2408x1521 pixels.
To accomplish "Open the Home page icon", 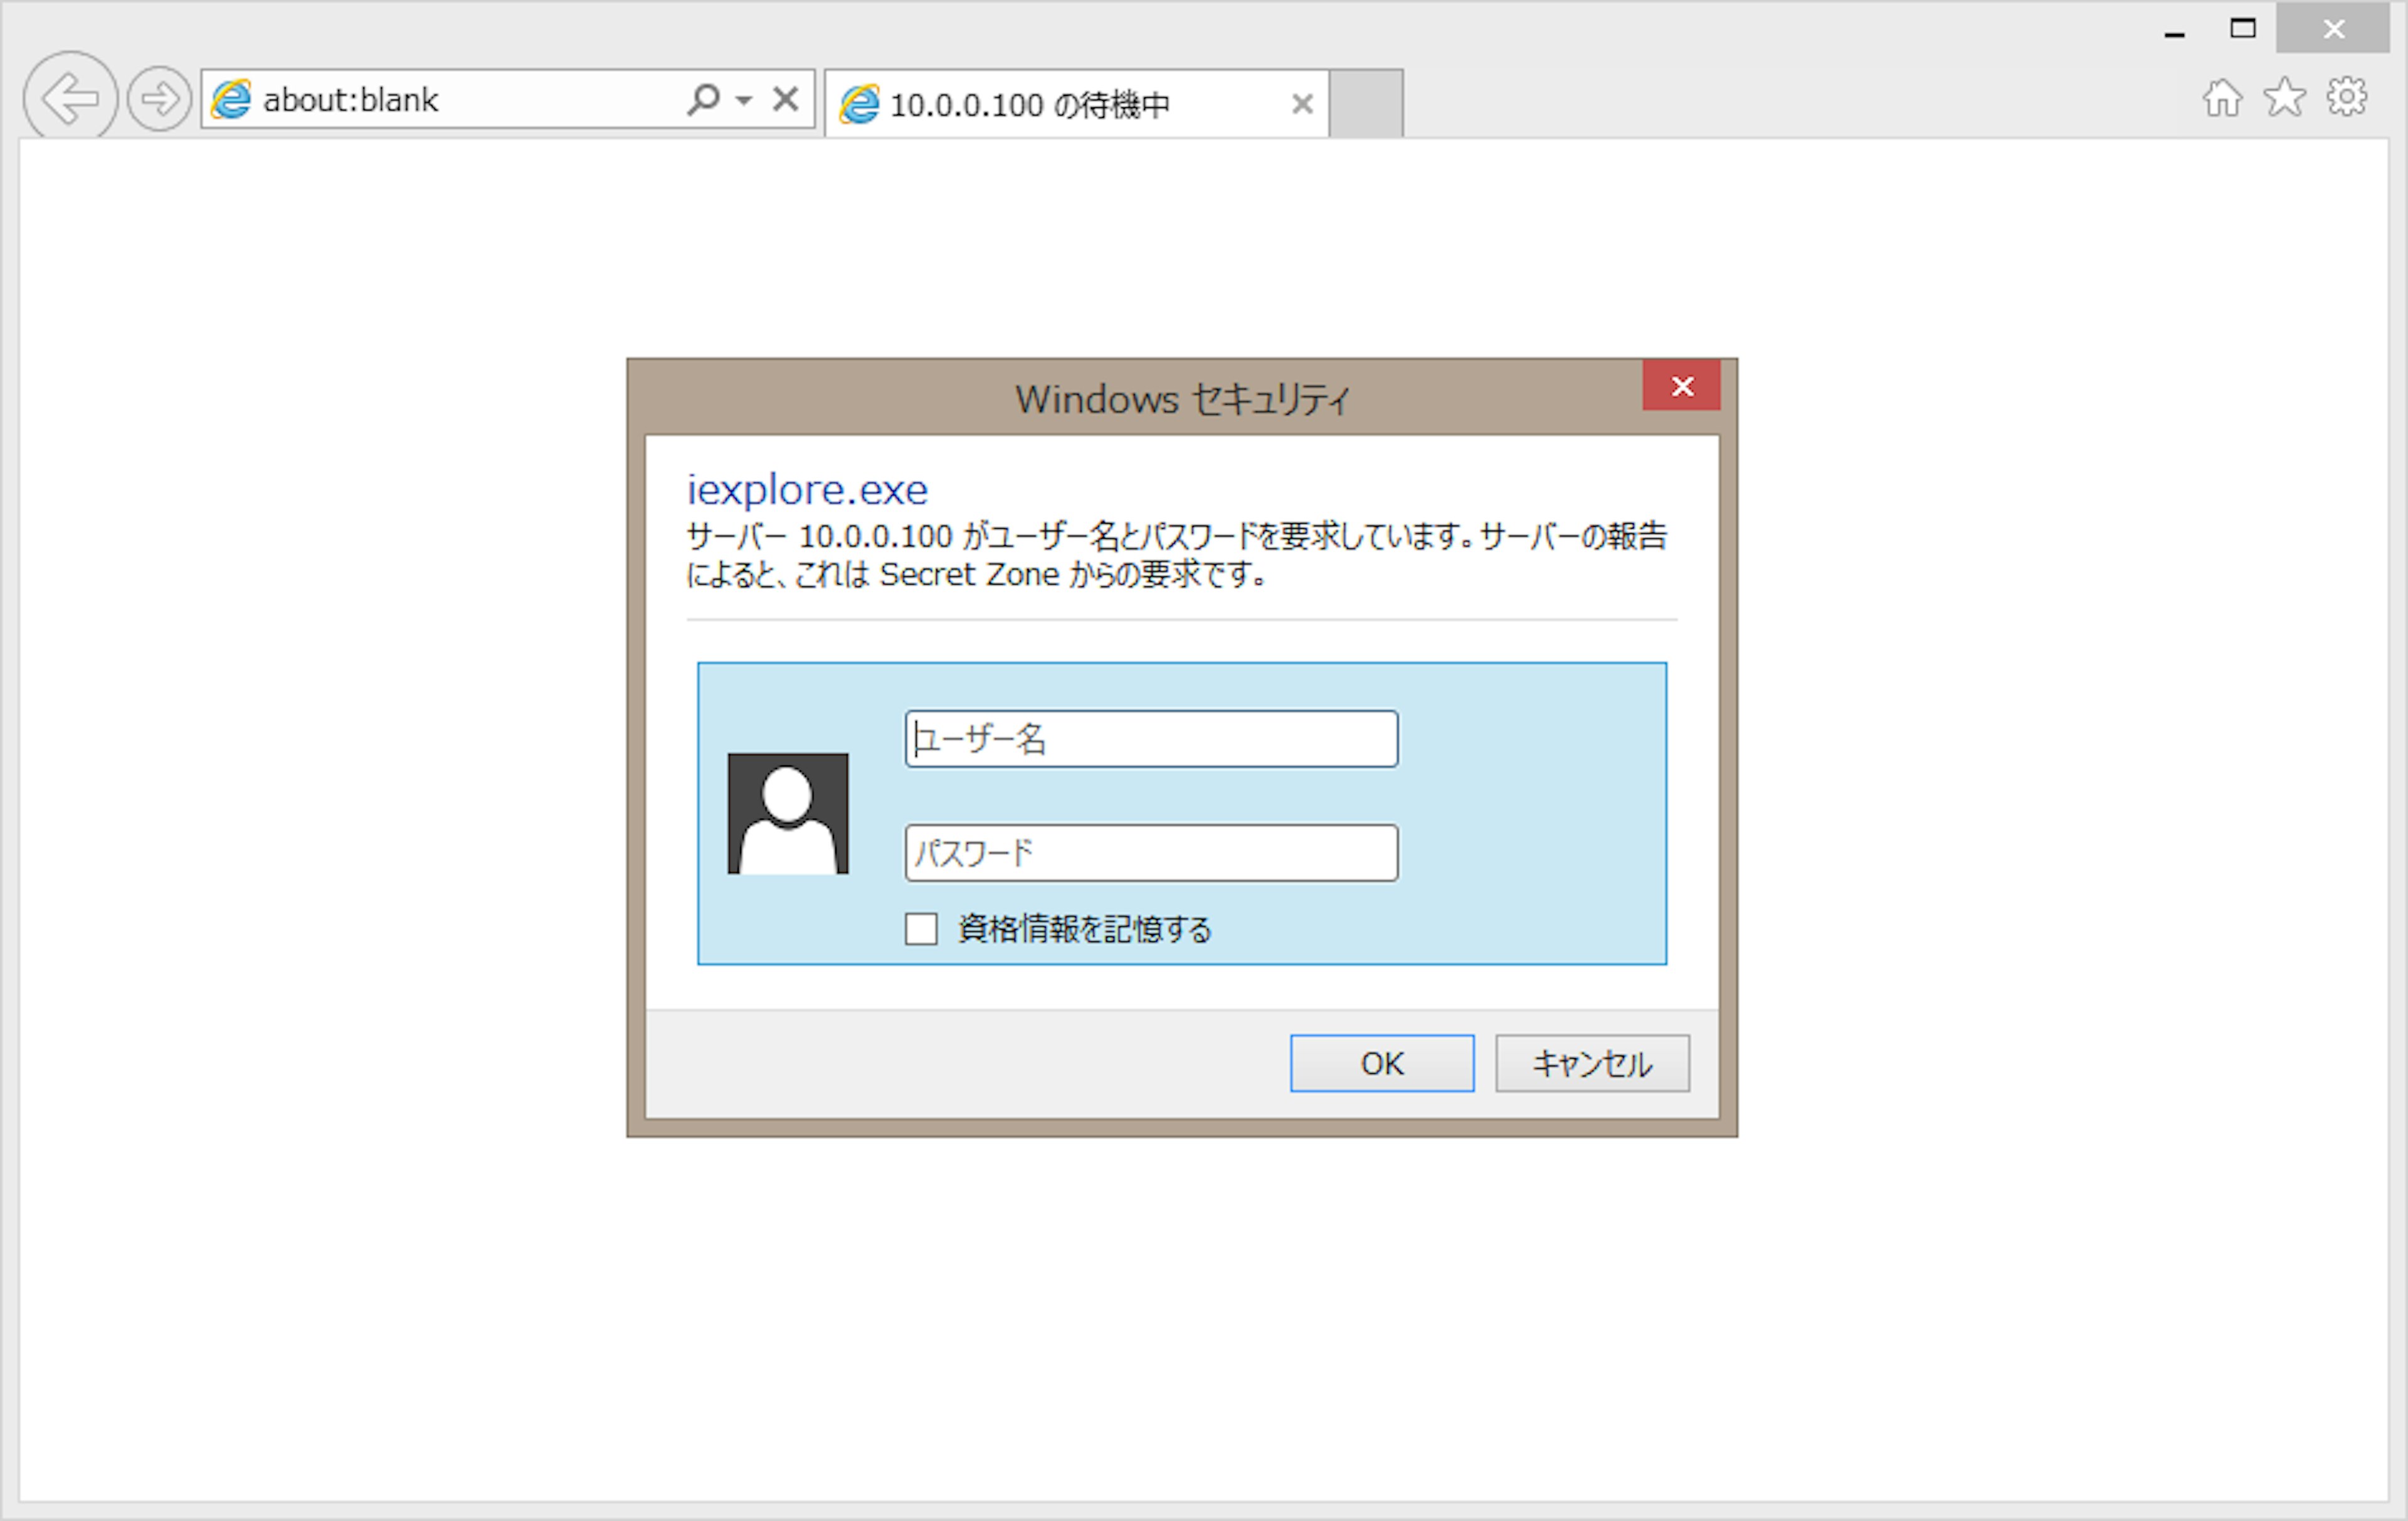I will tap(2222, 98).
